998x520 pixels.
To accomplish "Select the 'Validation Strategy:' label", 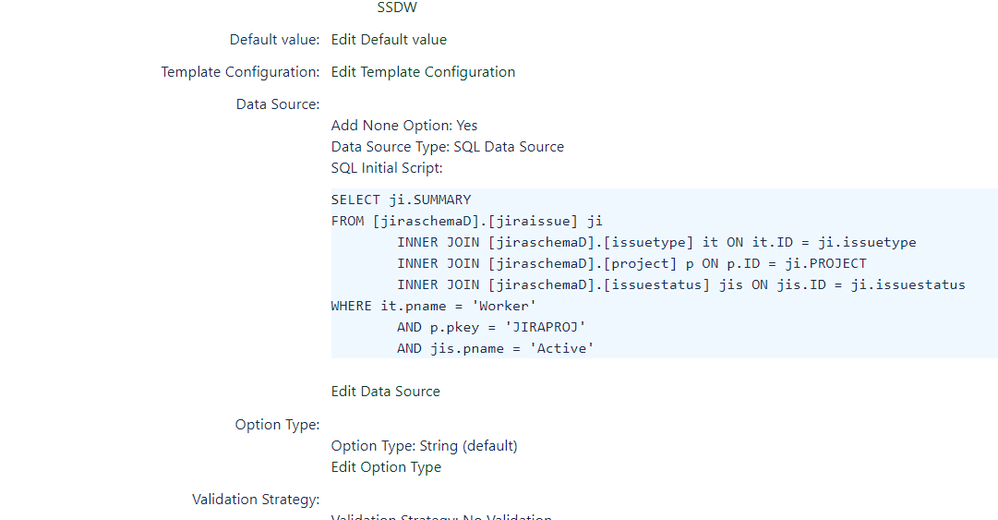I will coord(256,500).
